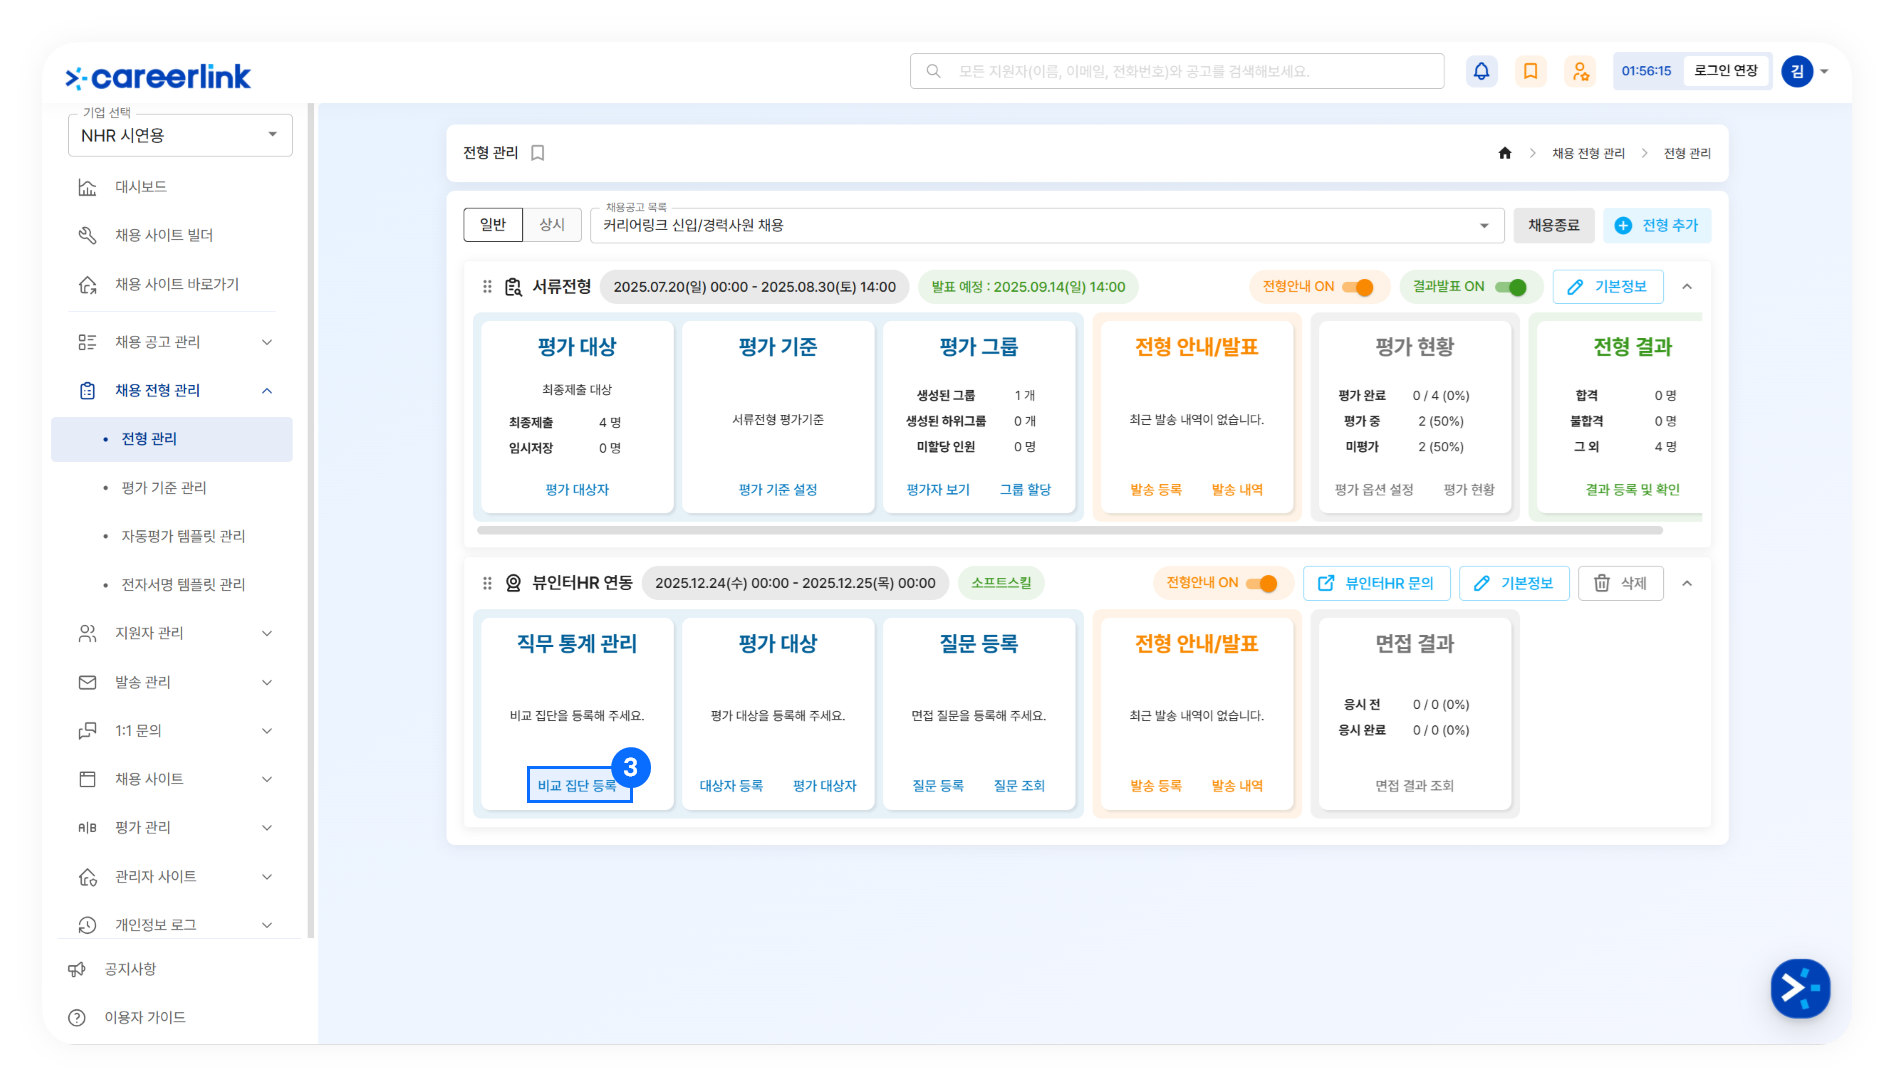Click the home breadcrumb icon
This screenshot has width=1894, height=1087.
click(x=1505, y=153)
